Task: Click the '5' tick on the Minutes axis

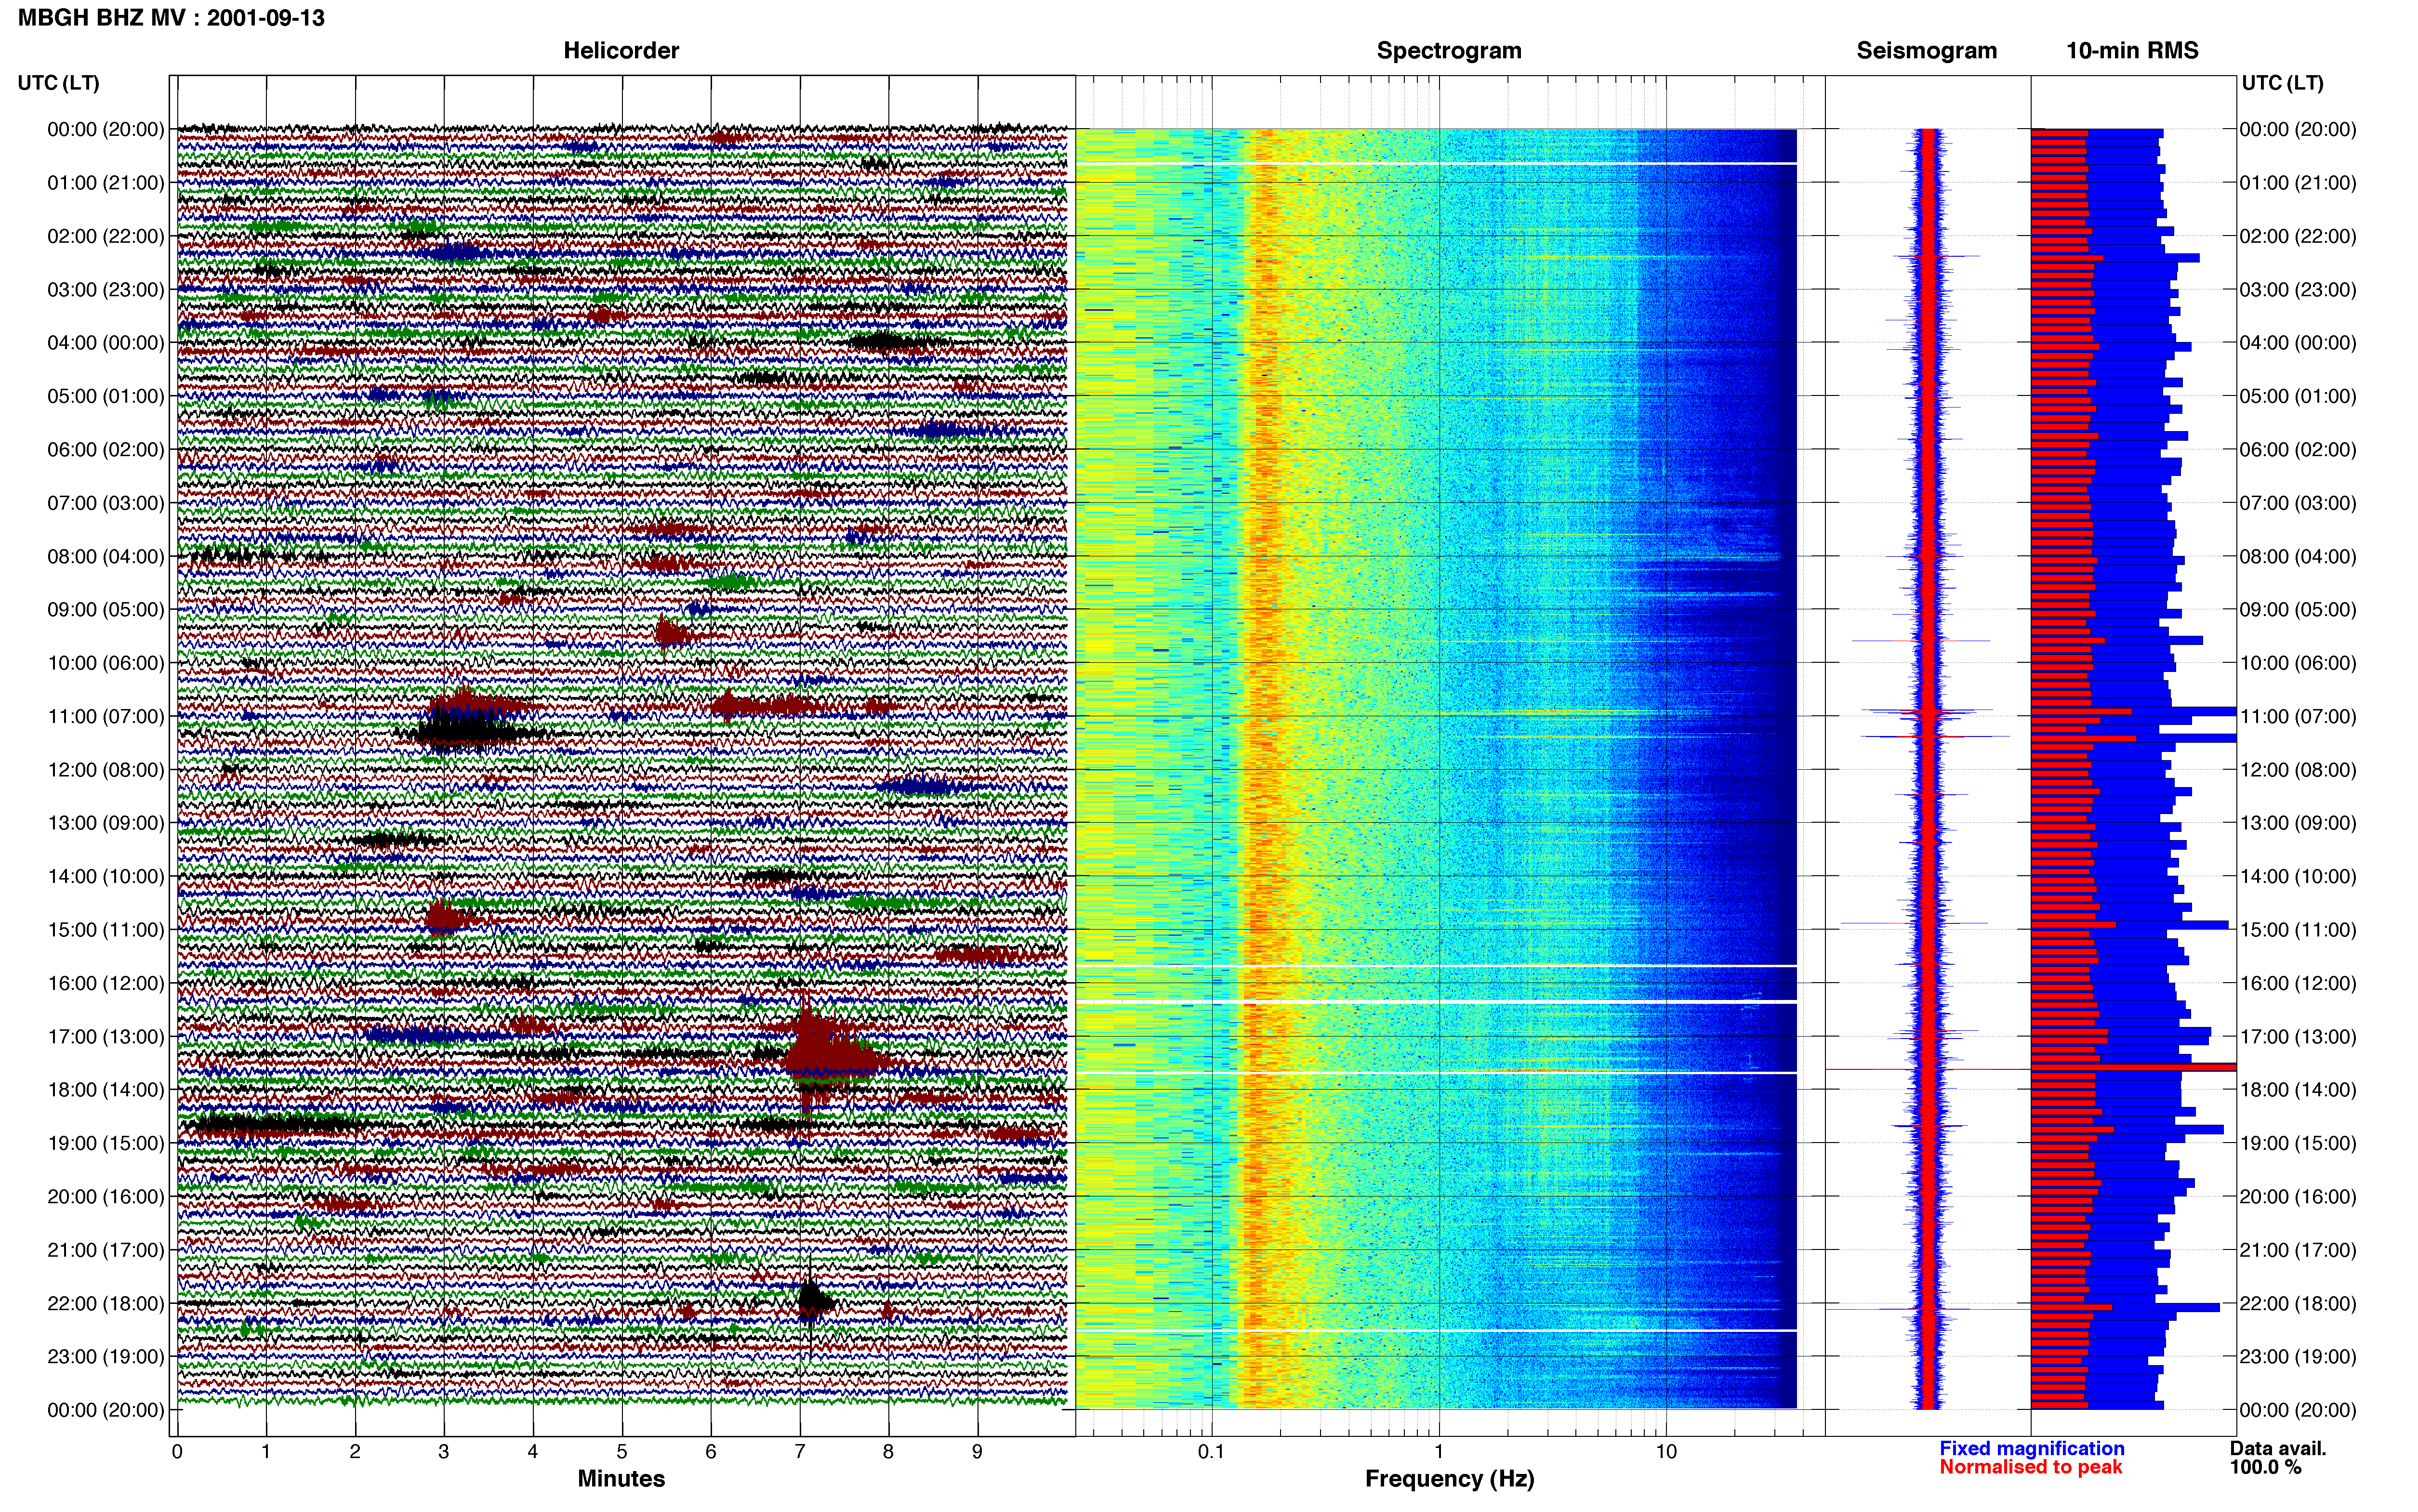Action: (x=622, y=1452)
